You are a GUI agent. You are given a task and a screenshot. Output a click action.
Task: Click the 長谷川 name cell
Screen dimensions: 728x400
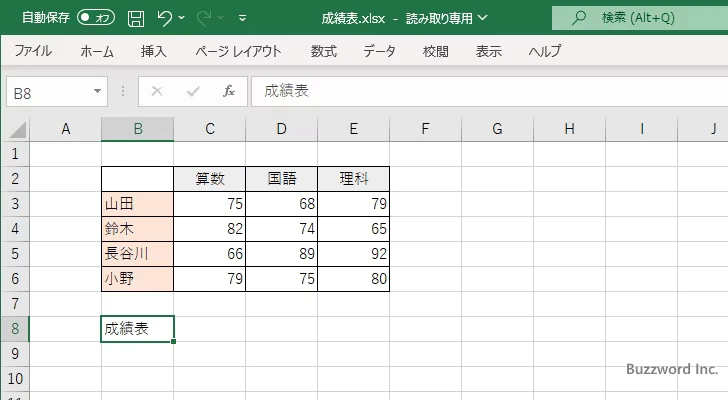click(x=137, y=254)
